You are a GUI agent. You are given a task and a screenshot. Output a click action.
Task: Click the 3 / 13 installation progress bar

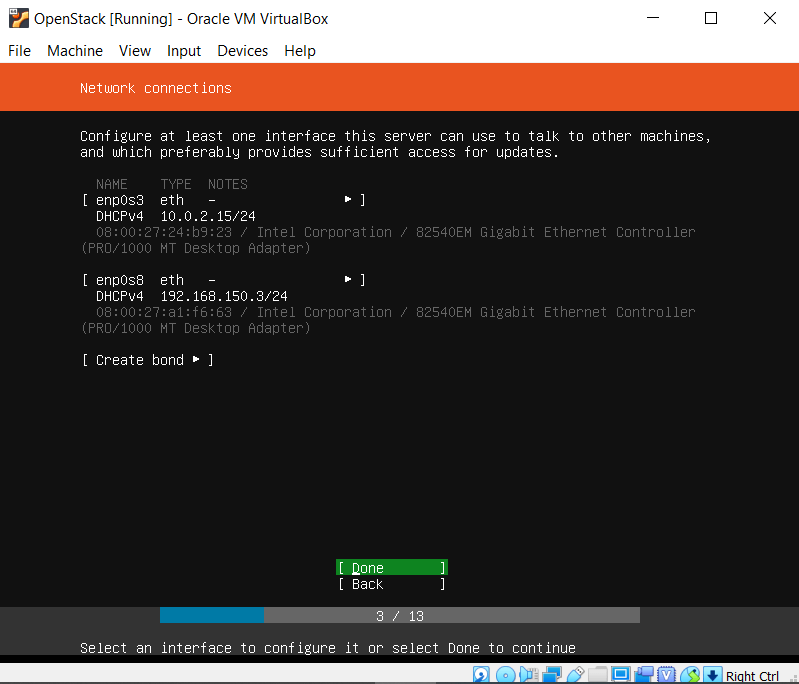399,615
